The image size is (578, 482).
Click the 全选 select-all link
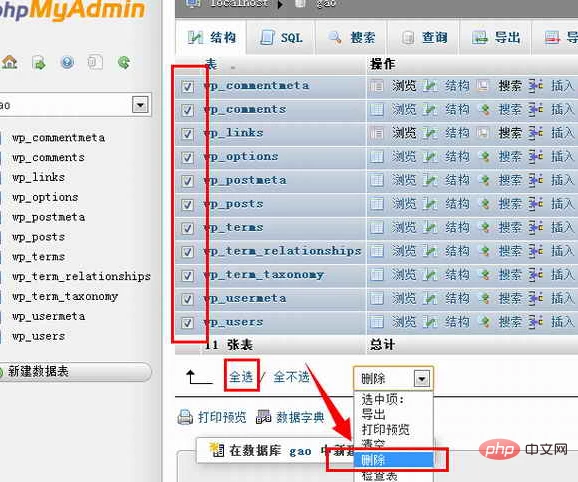pos(241,377)
